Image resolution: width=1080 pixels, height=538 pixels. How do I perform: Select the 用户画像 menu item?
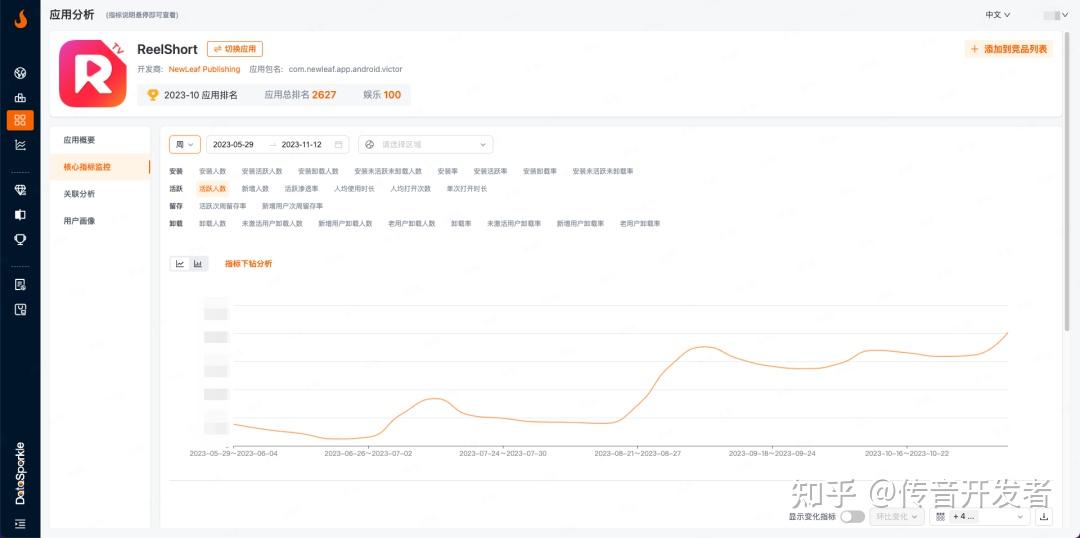[79, 221]
